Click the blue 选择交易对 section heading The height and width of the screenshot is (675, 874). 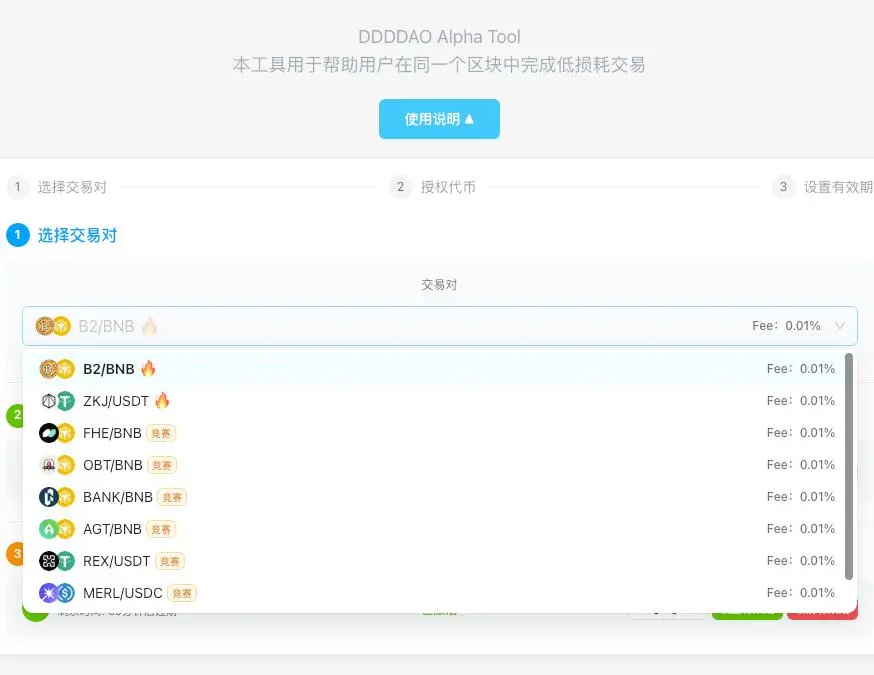point(77,235)
